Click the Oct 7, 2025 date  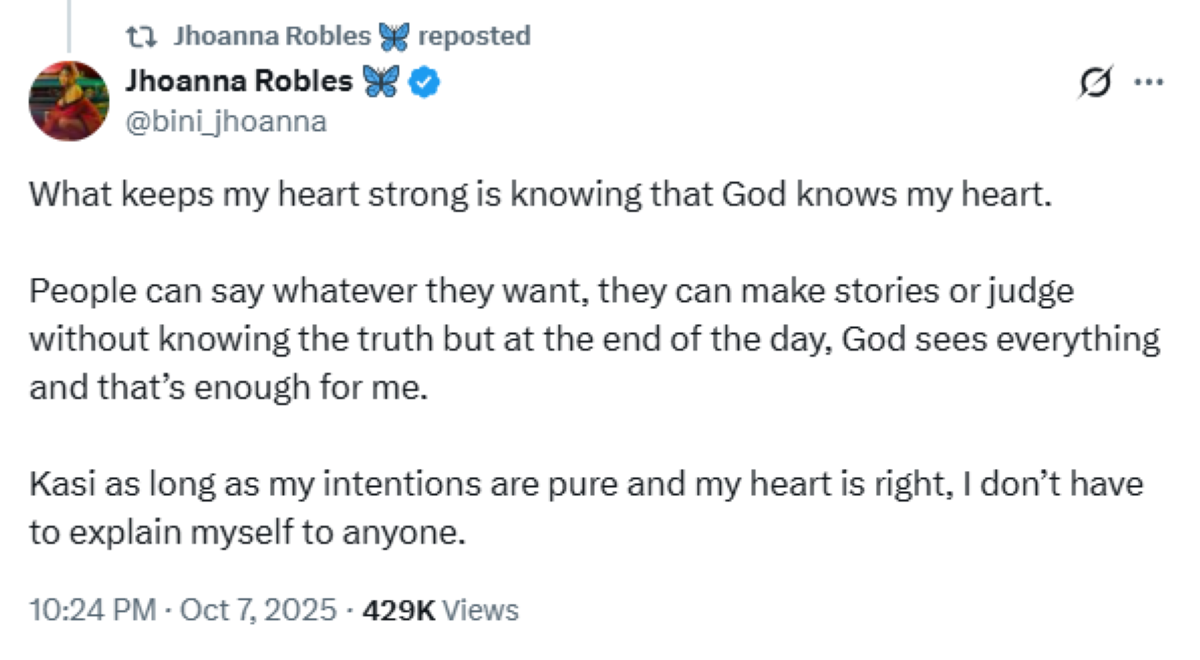click(258, 610)
